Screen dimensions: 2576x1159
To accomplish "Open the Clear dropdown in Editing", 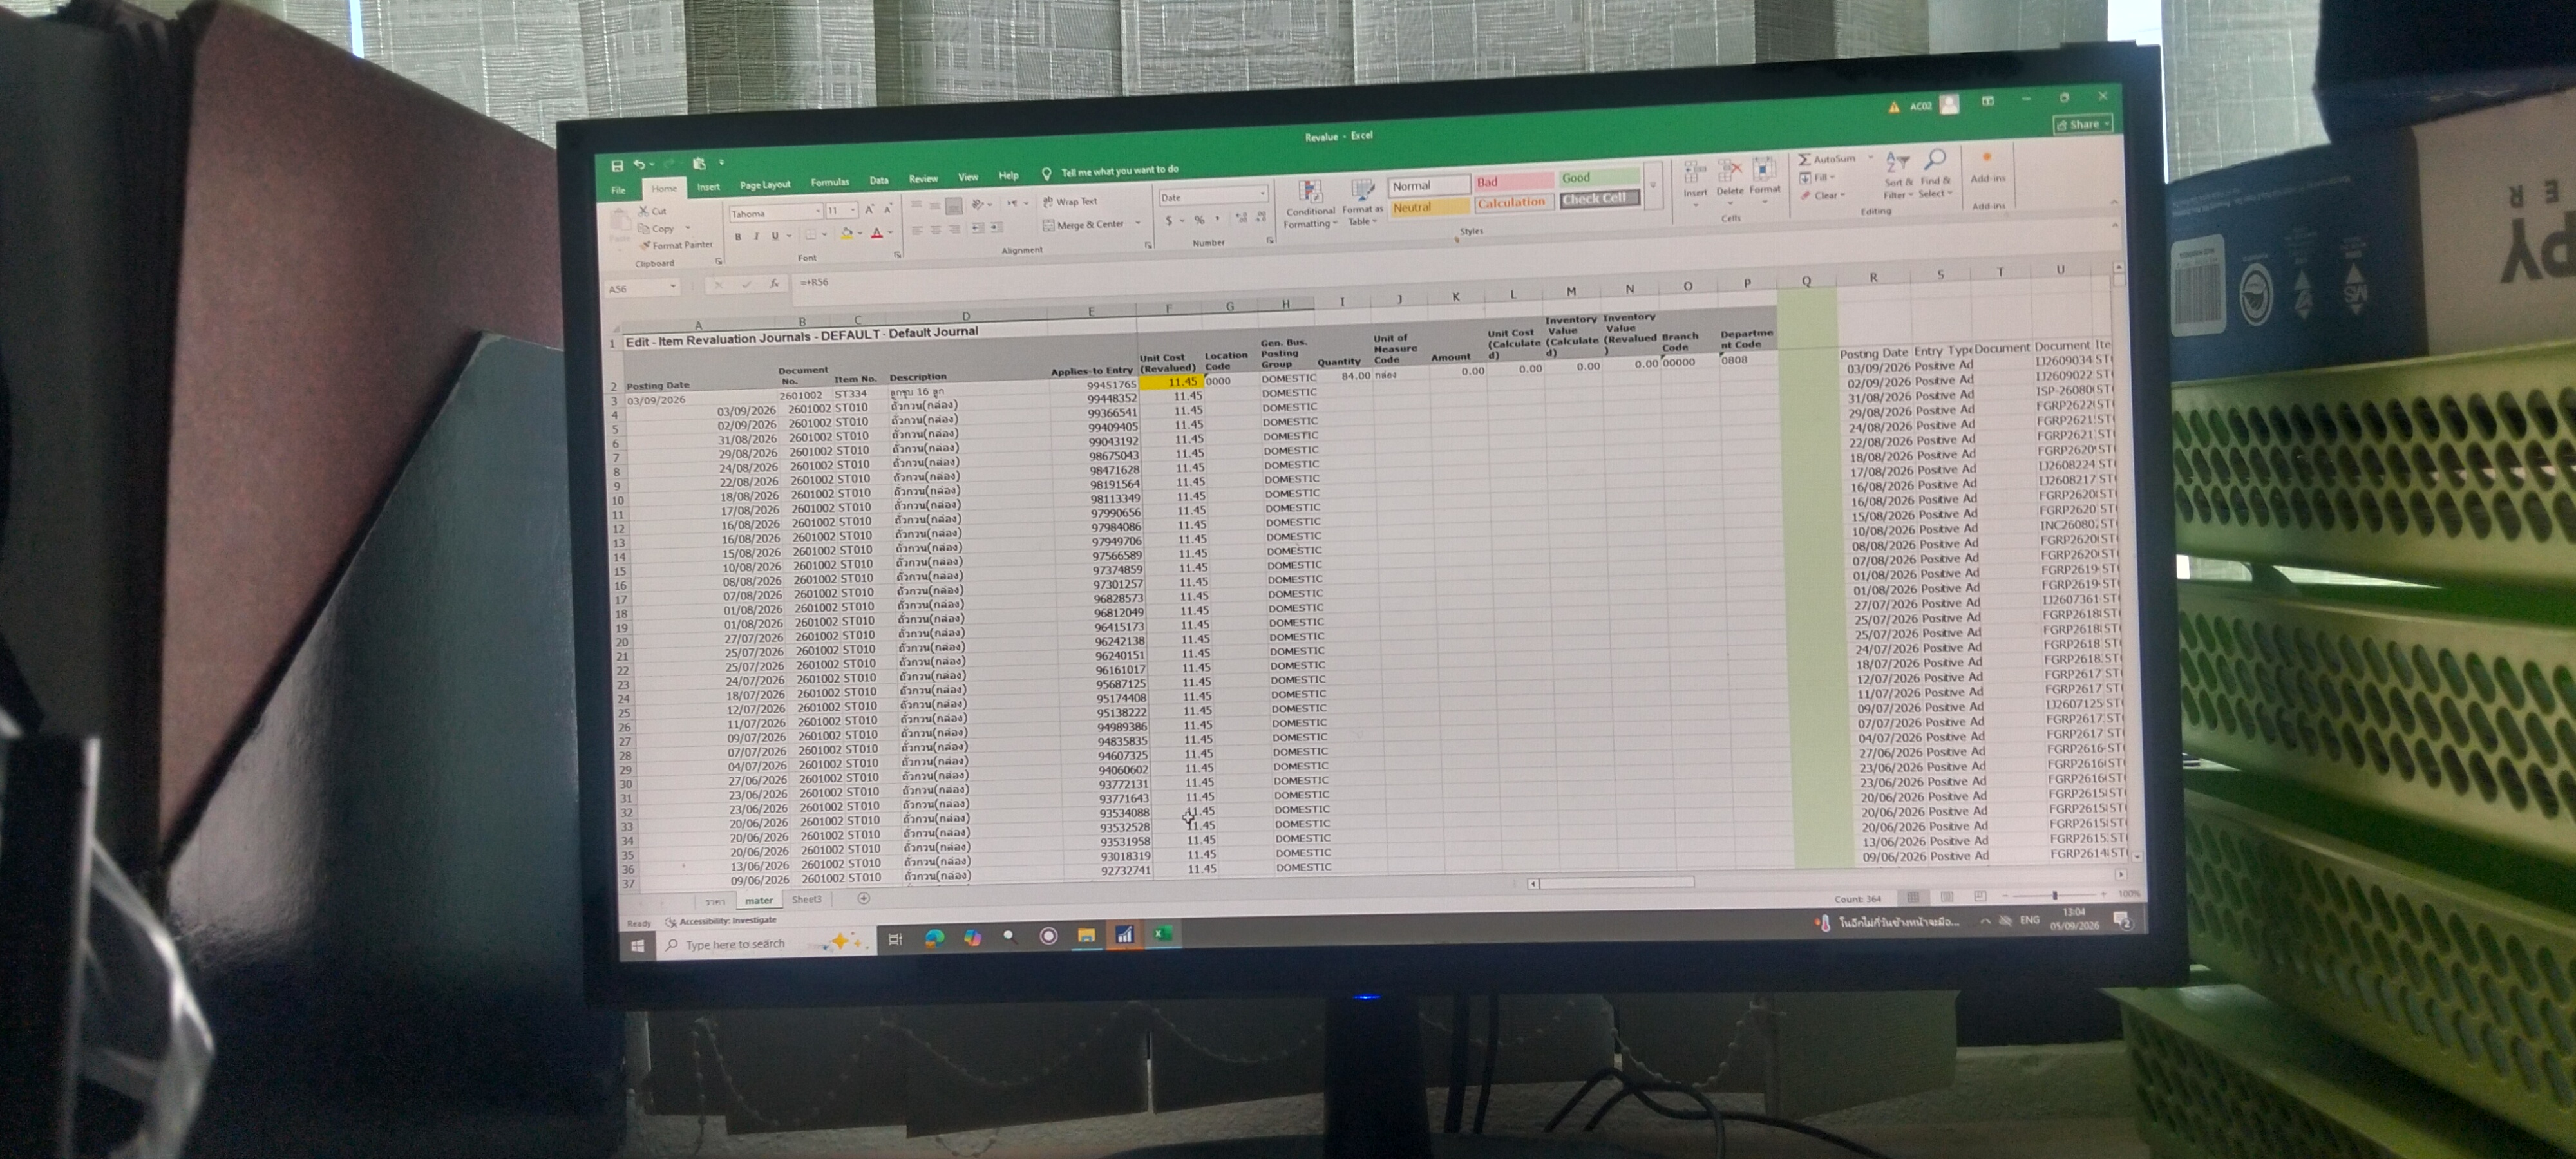I will (x=1823, y=195).
